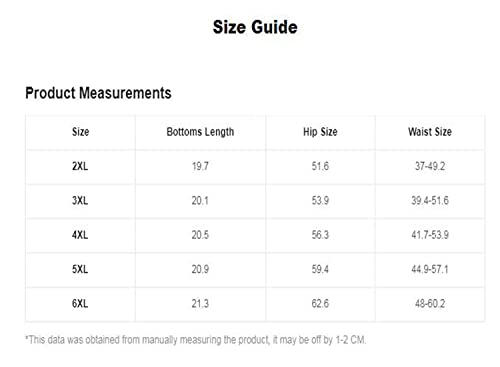500x367 pixels.
Task: Click the 48-60.2 waist size cell
Action: [x=430, y=303]
